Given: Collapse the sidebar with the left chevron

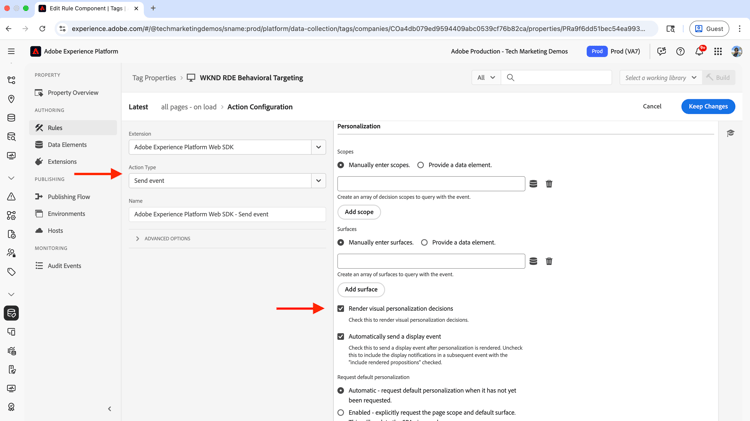Looking at the screenshot, I should (x=110, y=409).
